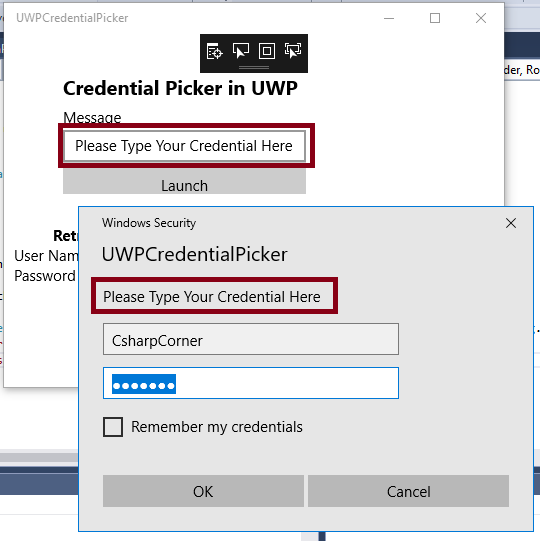Click inside the masked password field
540x541 pixels.
(251, 383)
